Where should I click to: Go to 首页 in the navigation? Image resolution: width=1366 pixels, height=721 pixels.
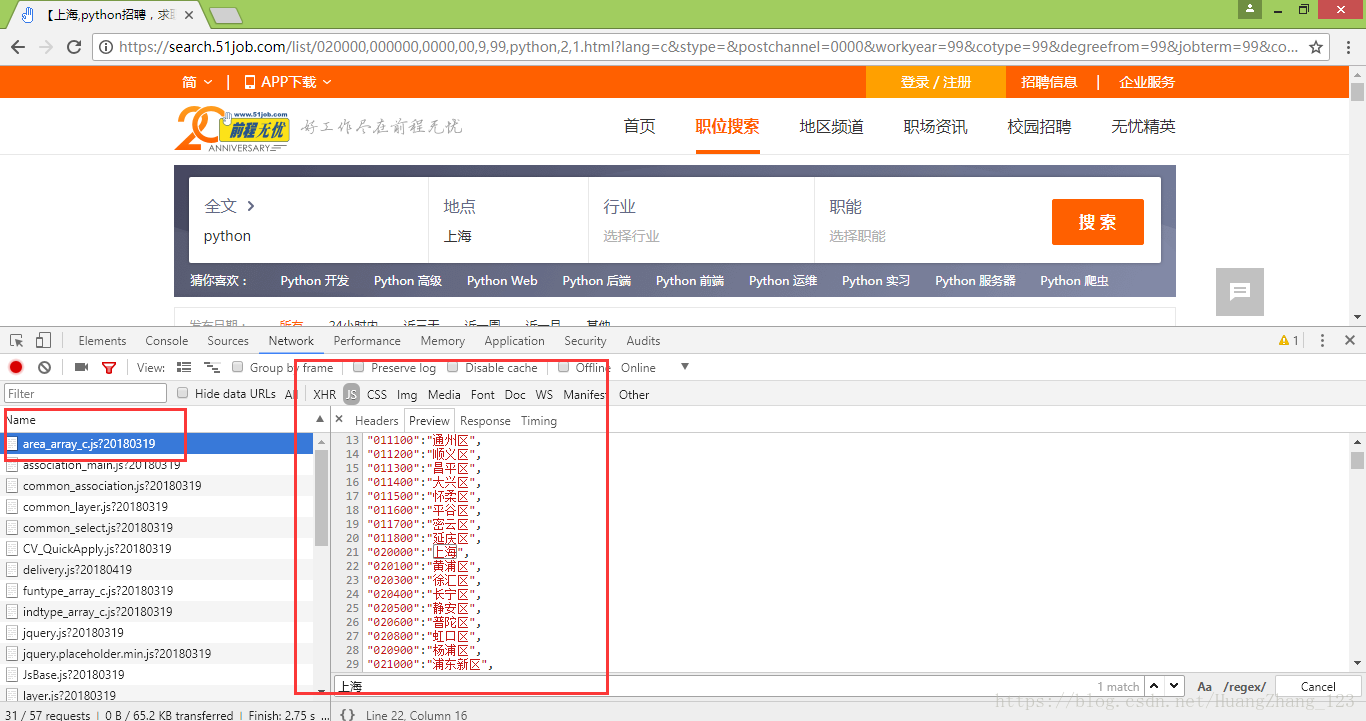639,127
